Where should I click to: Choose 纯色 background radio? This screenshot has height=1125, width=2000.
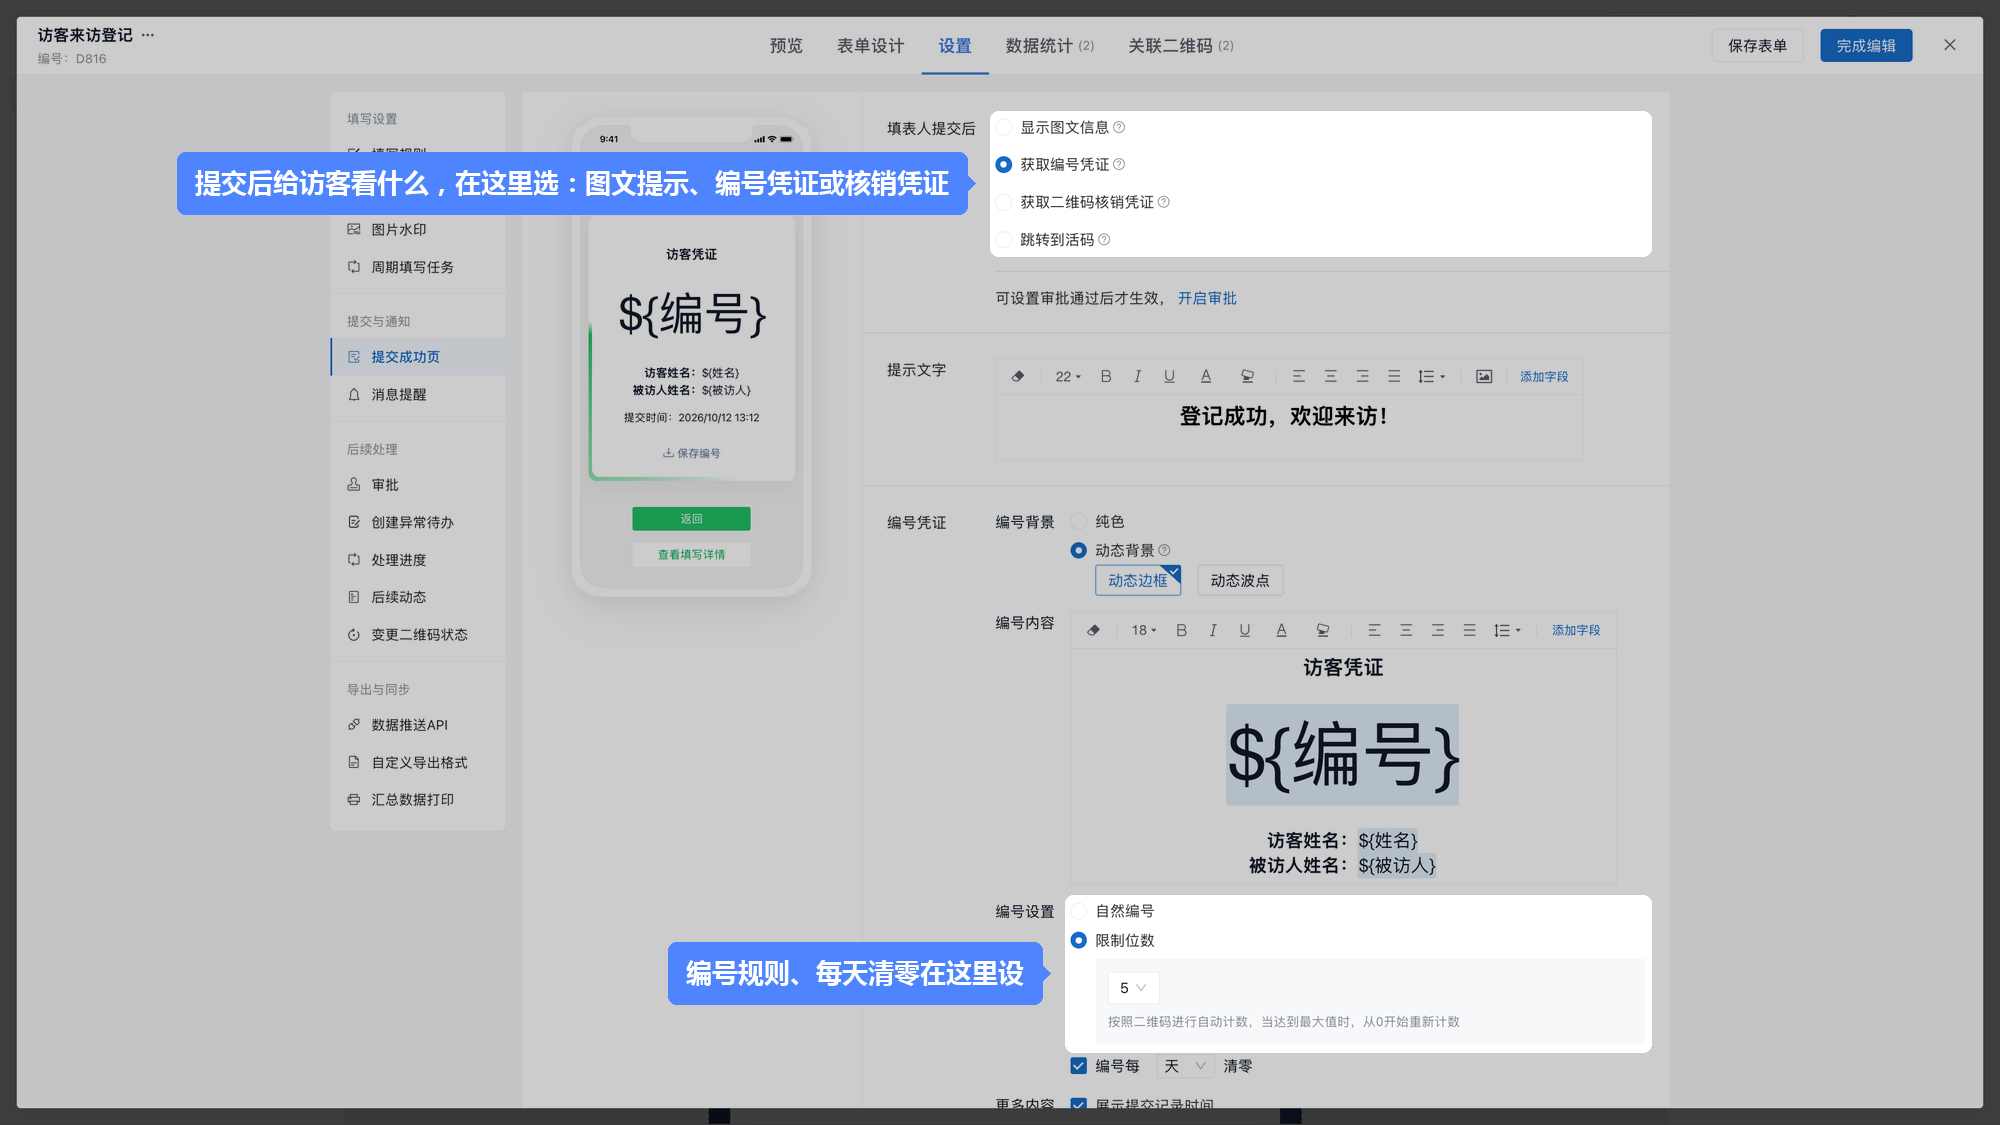pyautogui.click(x=1079, y=521)
